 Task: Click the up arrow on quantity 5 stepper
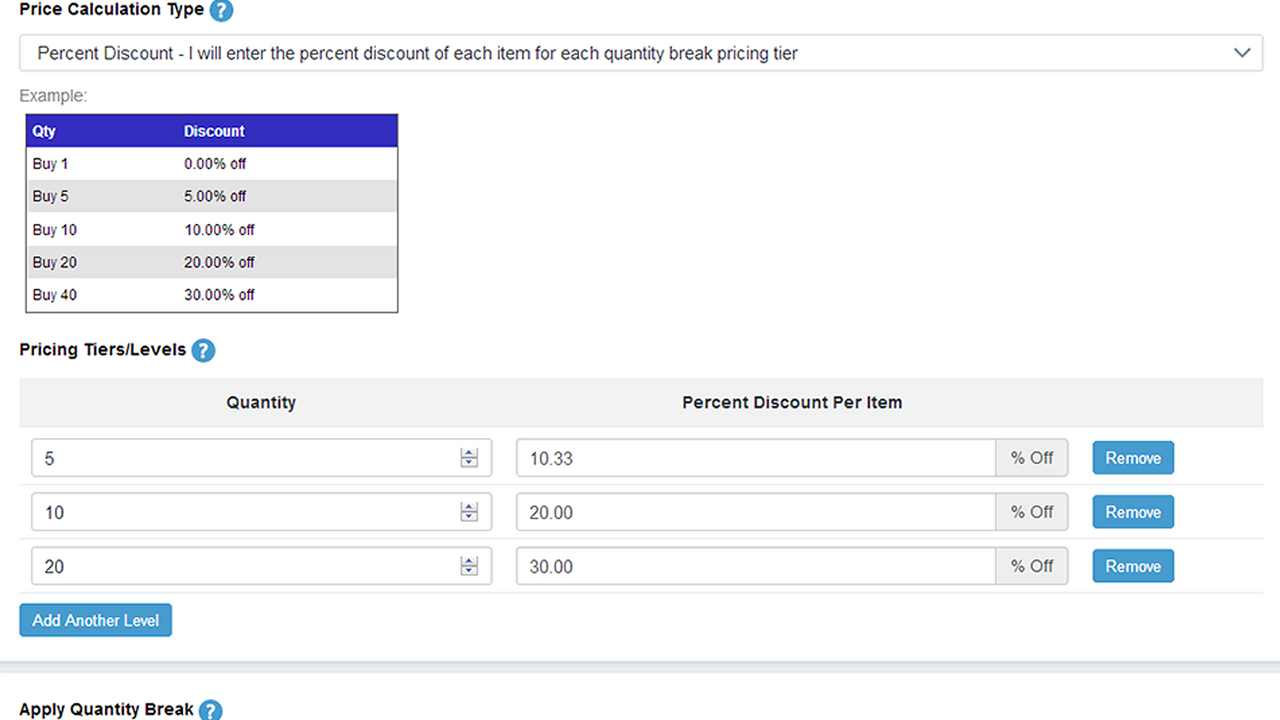click(x=468, y=453)
